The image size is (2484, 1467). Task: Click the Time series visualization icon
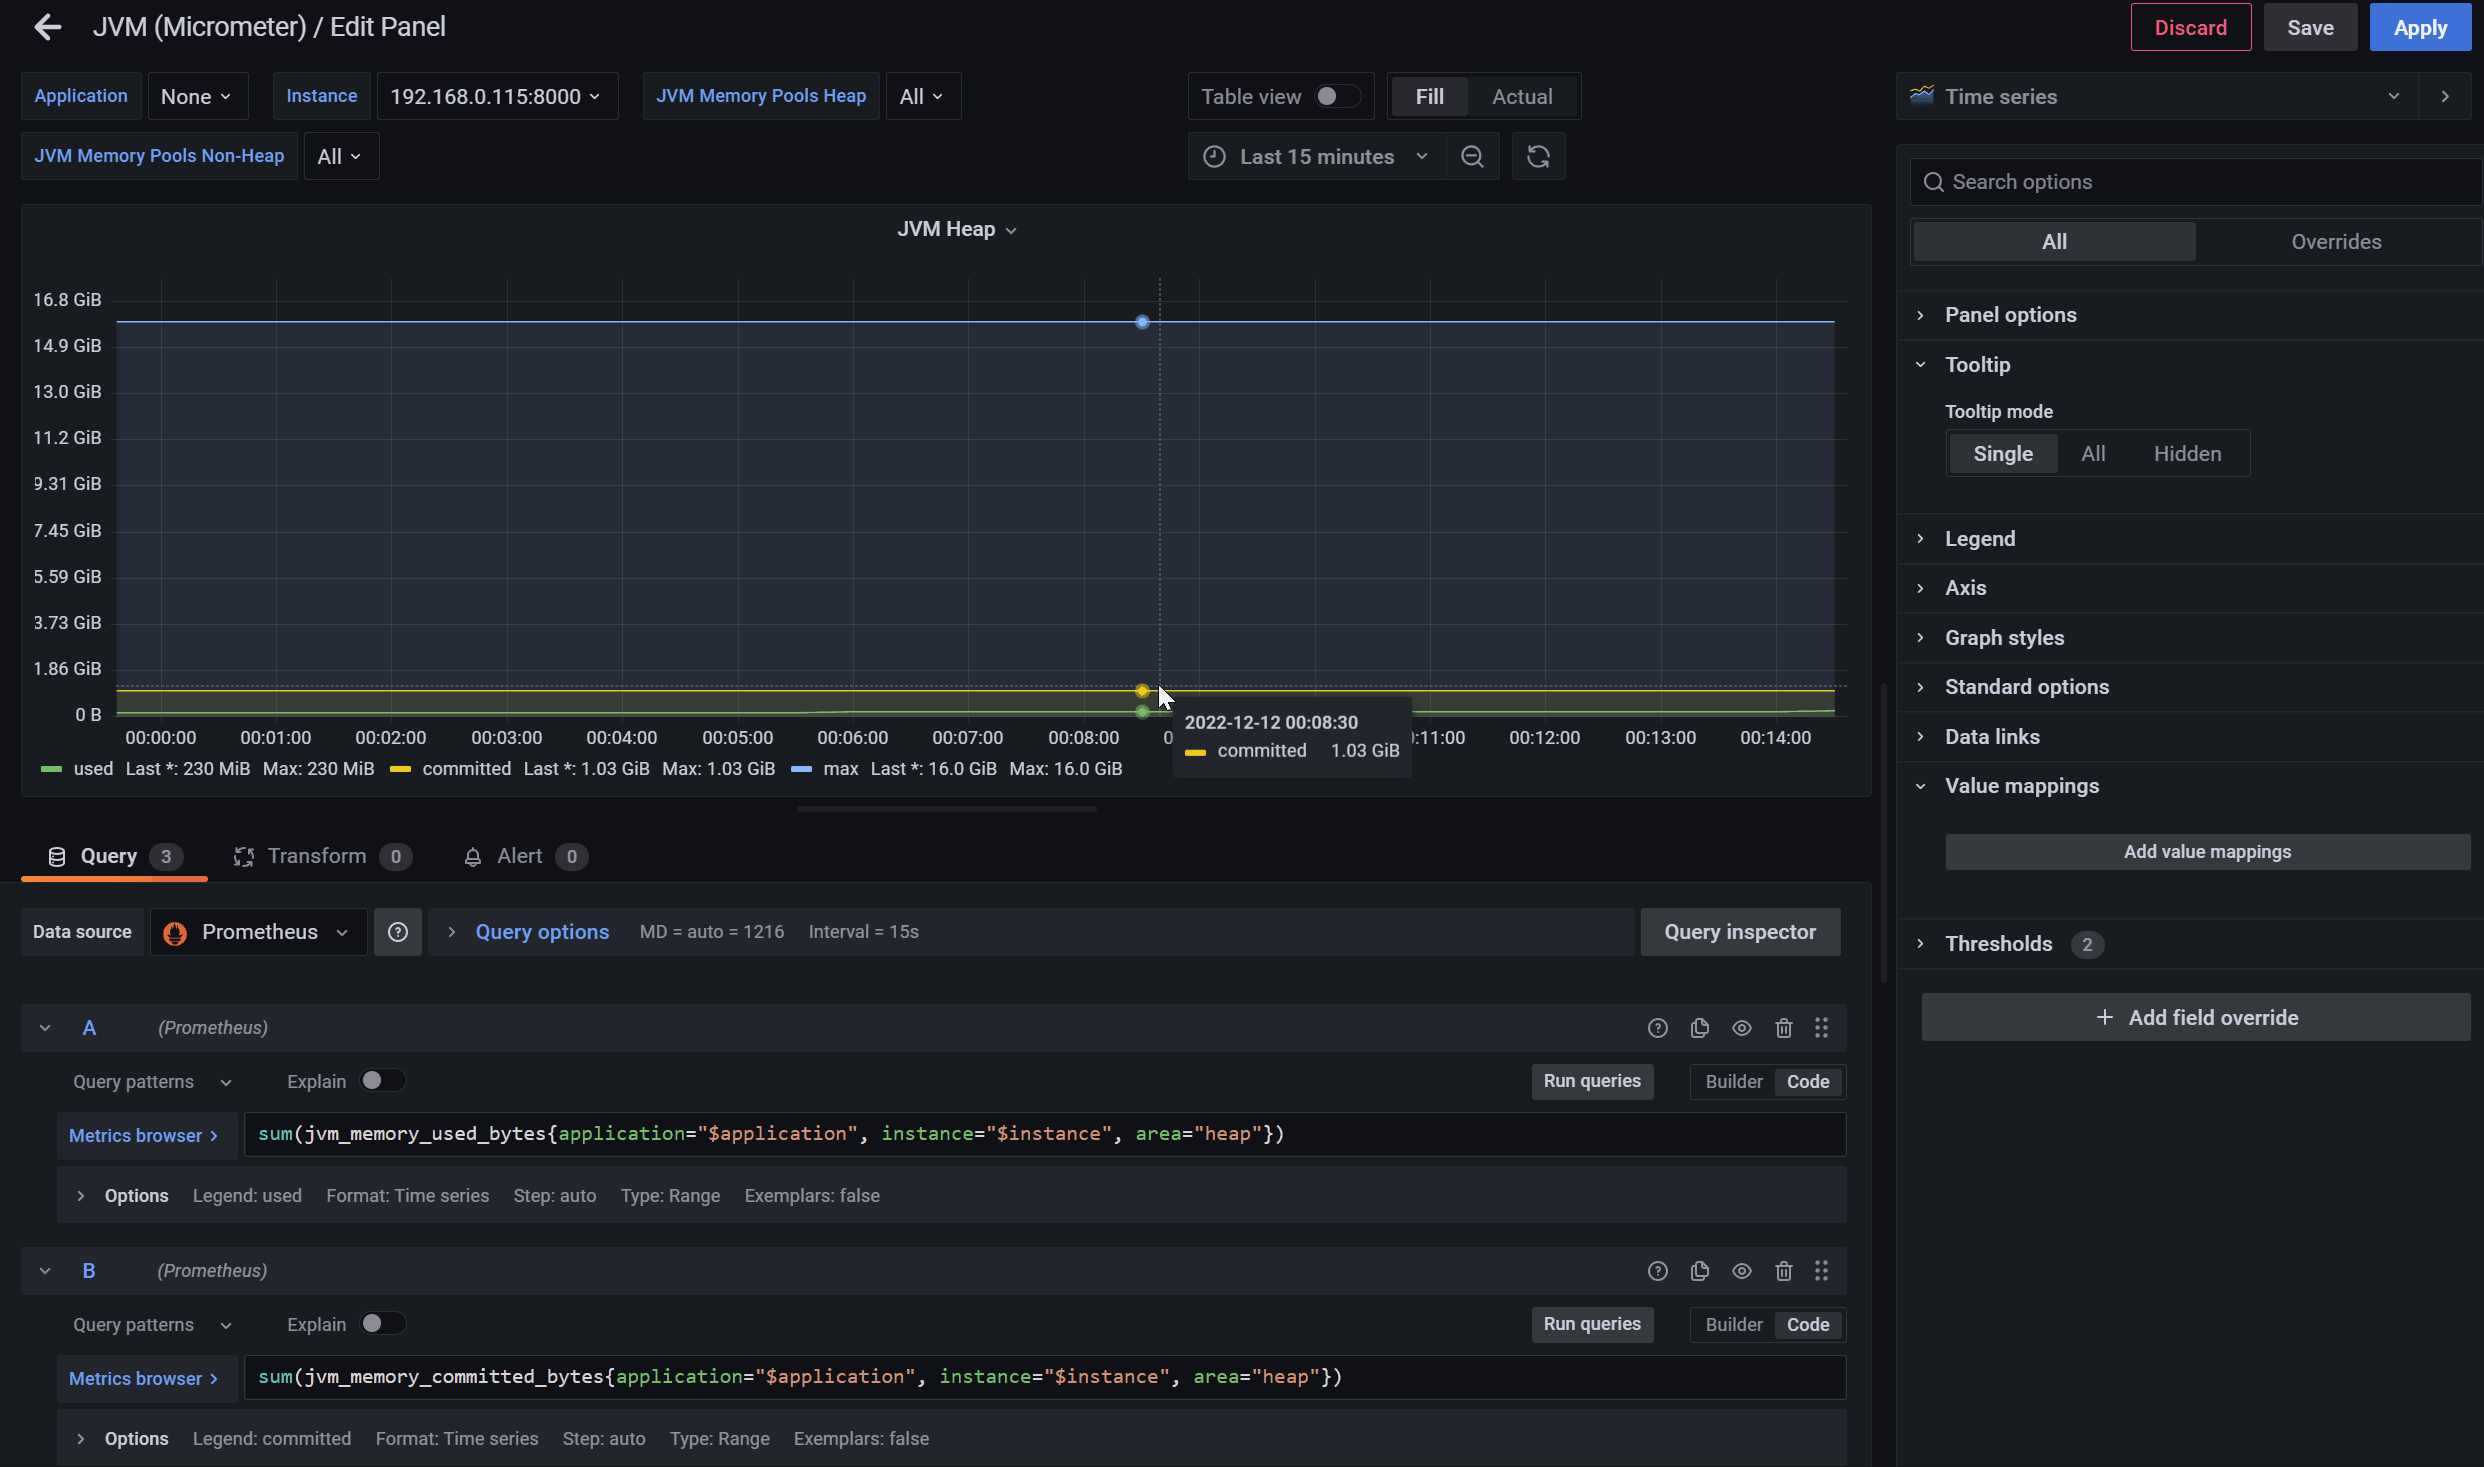click(1922, 96)
